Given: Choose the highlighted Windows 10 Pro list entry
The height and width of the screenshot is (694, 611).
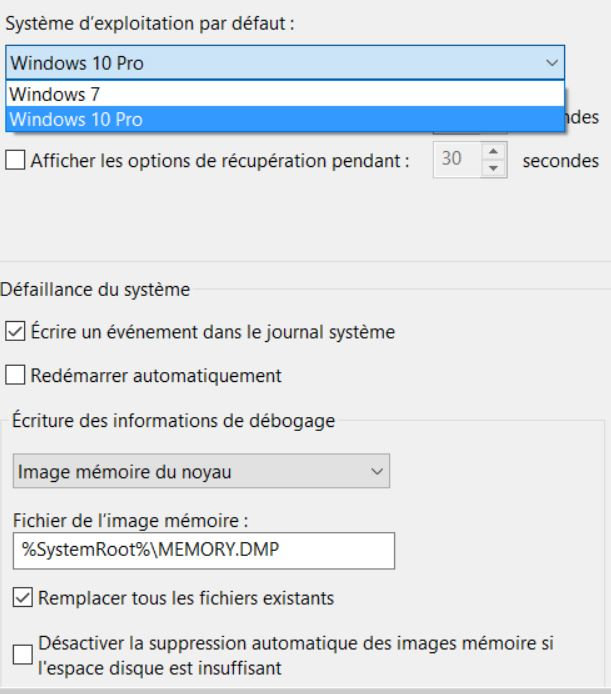Looking at the screenshot, I should tap(75, 120).
